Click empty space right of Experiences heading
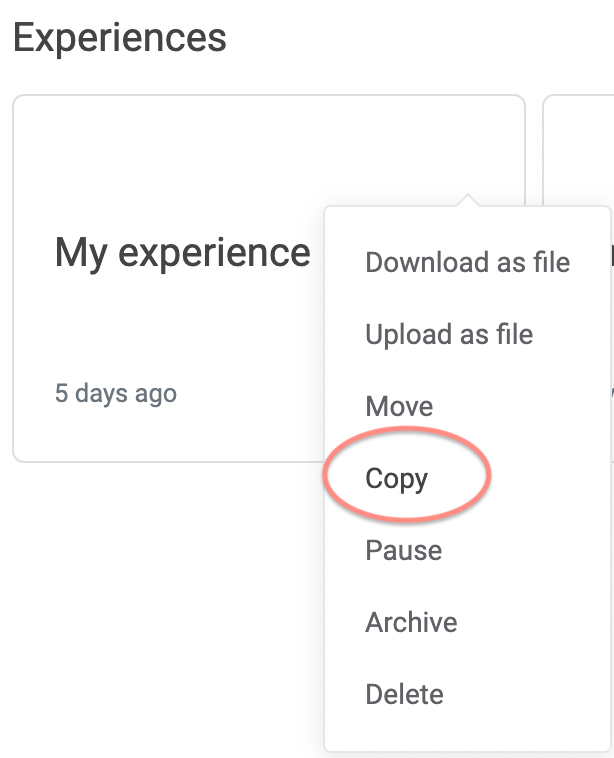This screenshot has height=758, width=614. pos(420,38)
